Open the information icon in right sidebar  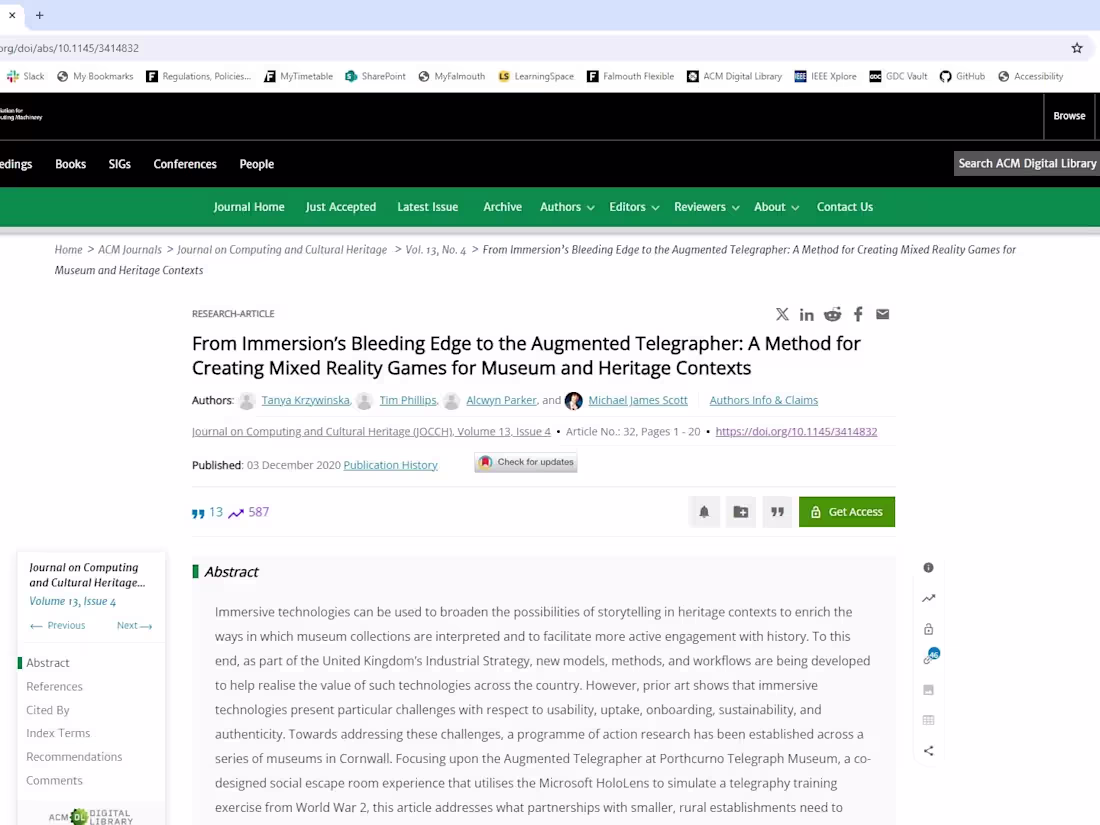pyautogui.click(x=929, y=568)
